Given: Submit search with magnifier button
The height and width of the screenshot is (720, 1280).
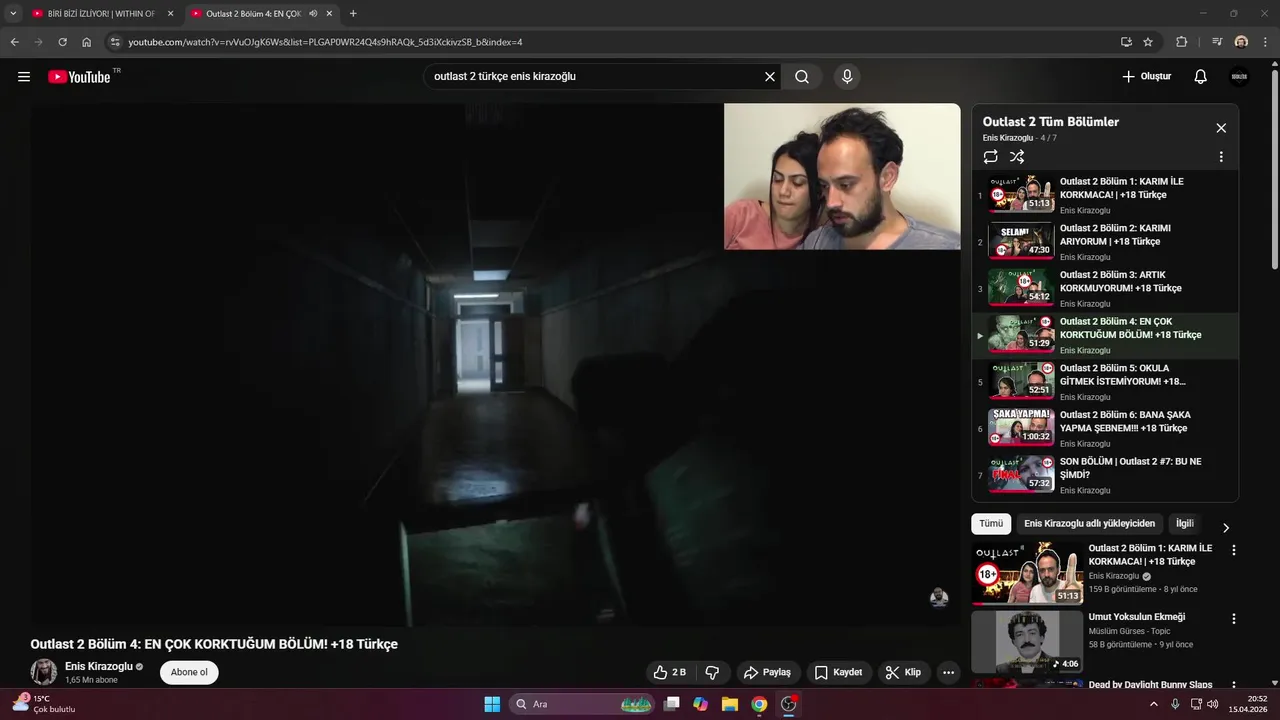Looking at the screenshot, I should tap(802, 77).
